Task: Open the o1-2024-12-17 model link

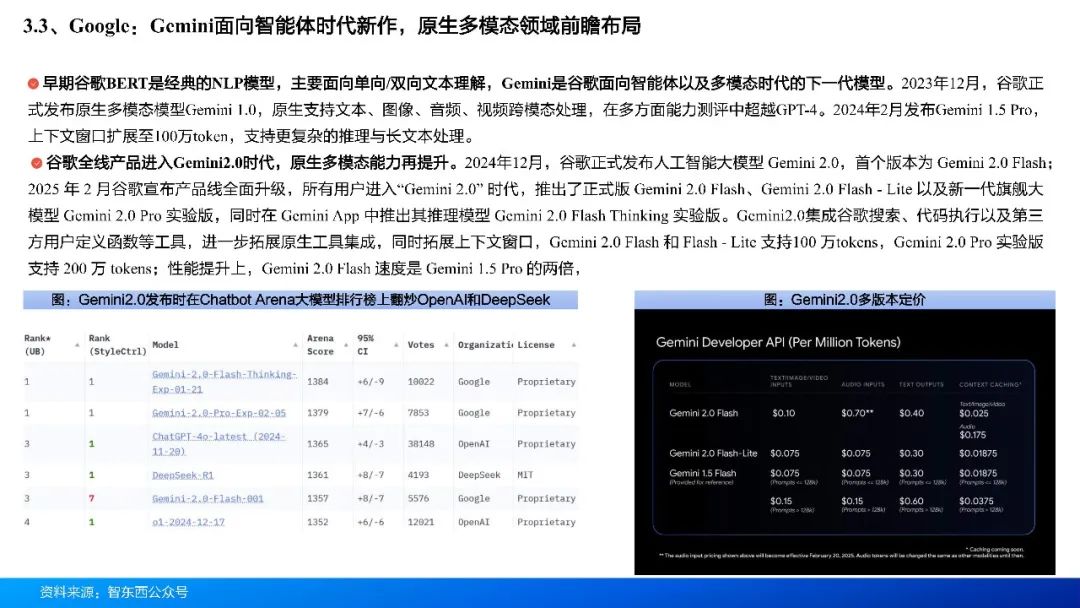Action: (x=188, y=522)
